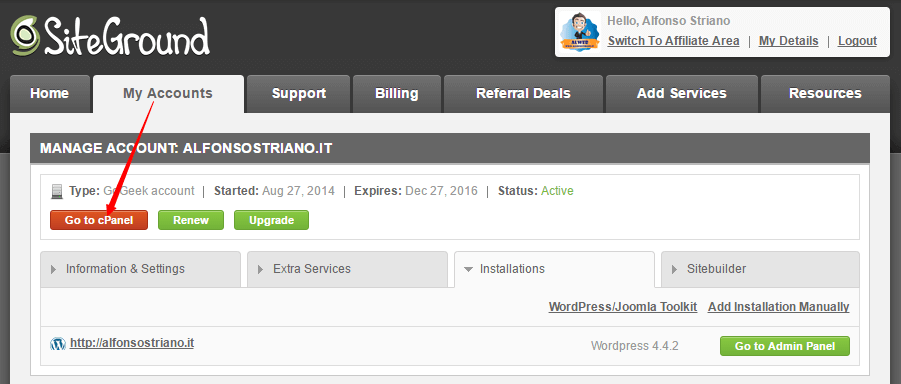Go to the Resources tab
The height and width of the screenshot is (384, 901).
tap(825, 94)
